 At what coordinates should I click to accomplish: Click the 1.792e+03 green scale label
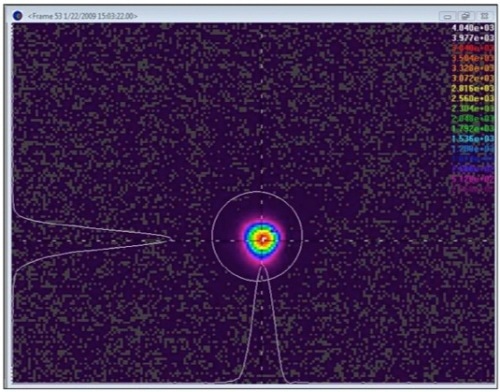coord(473,129)
